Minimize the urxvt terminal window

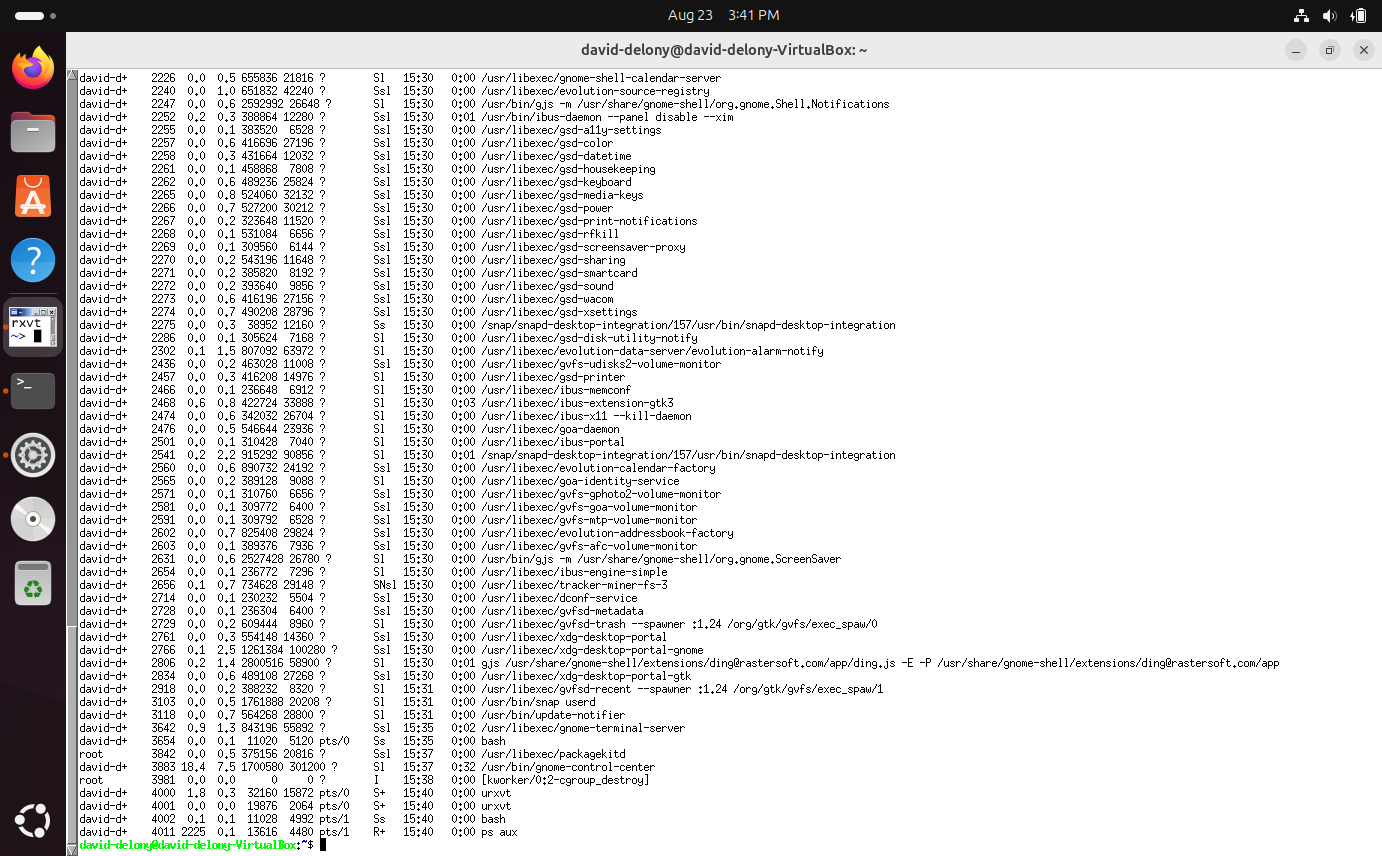click(x=1296, y=50)
